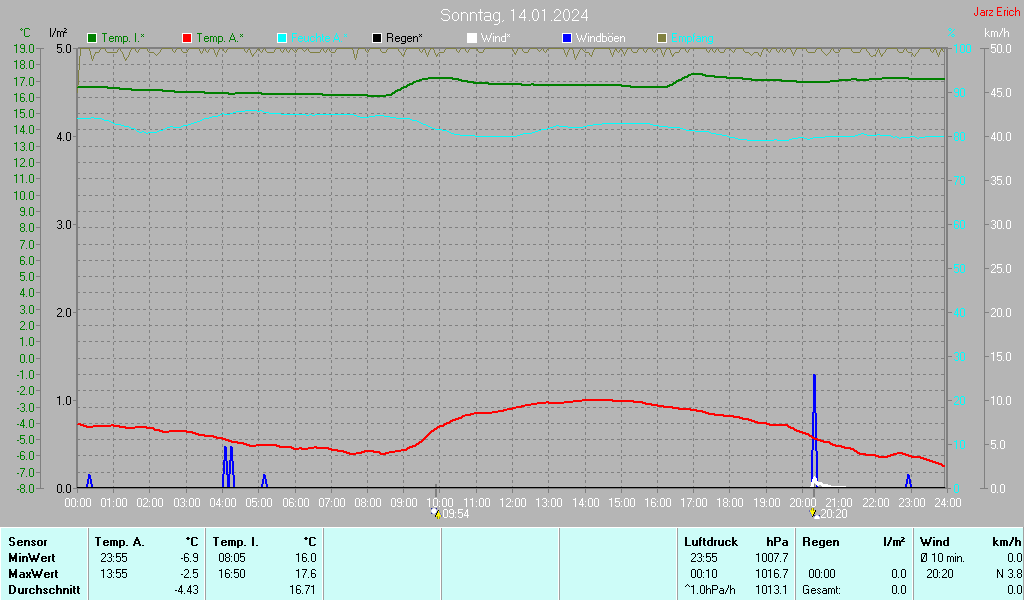Click the '00:10' pressure maximum time

point(704,574)
